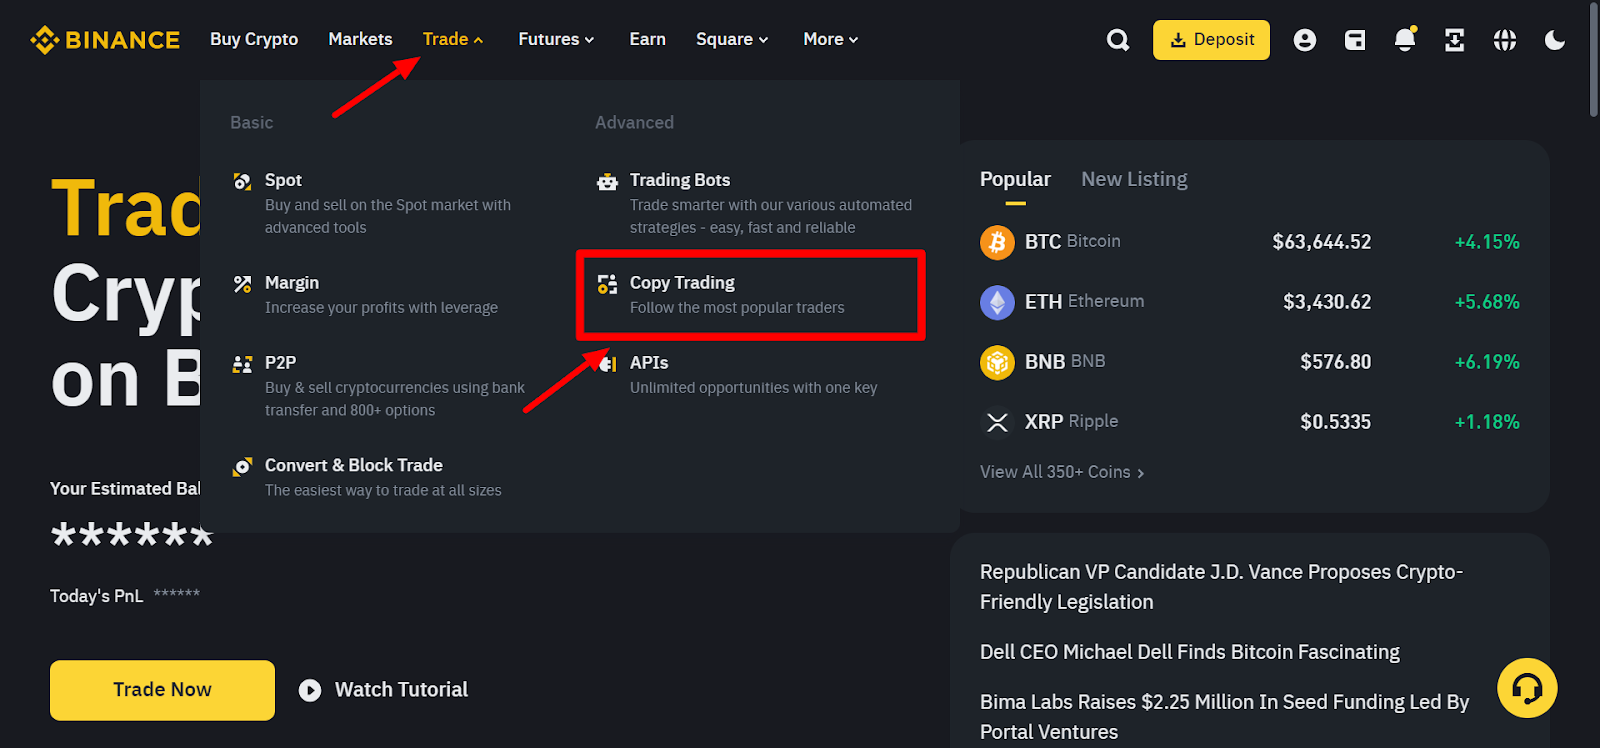The height and width of the screenshot is (748, 1600).
Task: Click the Spot trading icon
Action: click(242, 181)
